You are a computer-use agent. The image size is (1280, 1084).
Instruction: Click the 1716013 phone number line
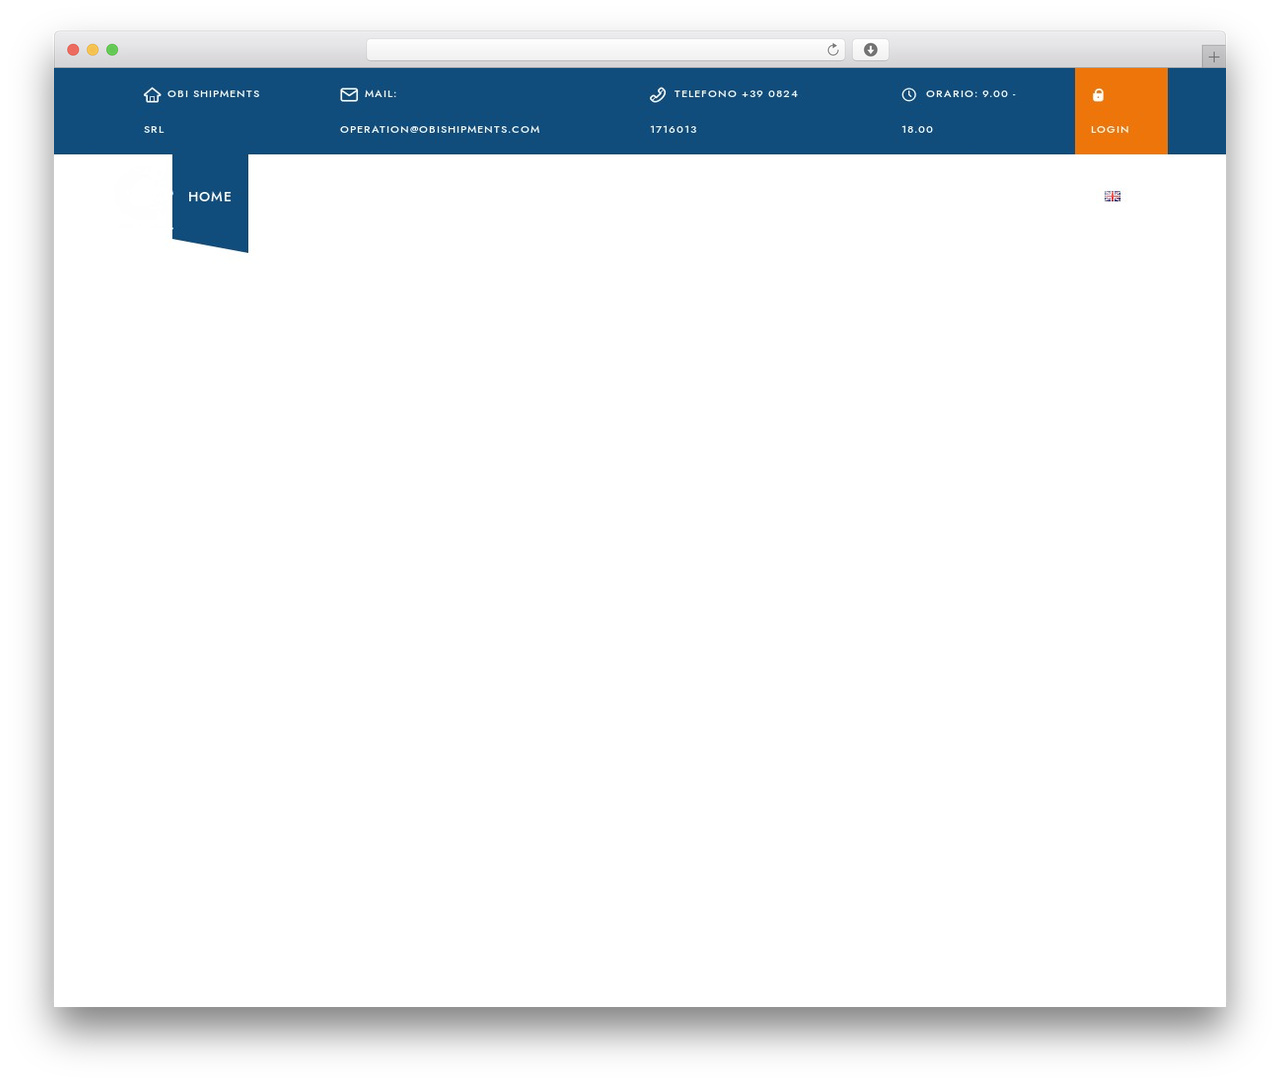pos(674,130)
